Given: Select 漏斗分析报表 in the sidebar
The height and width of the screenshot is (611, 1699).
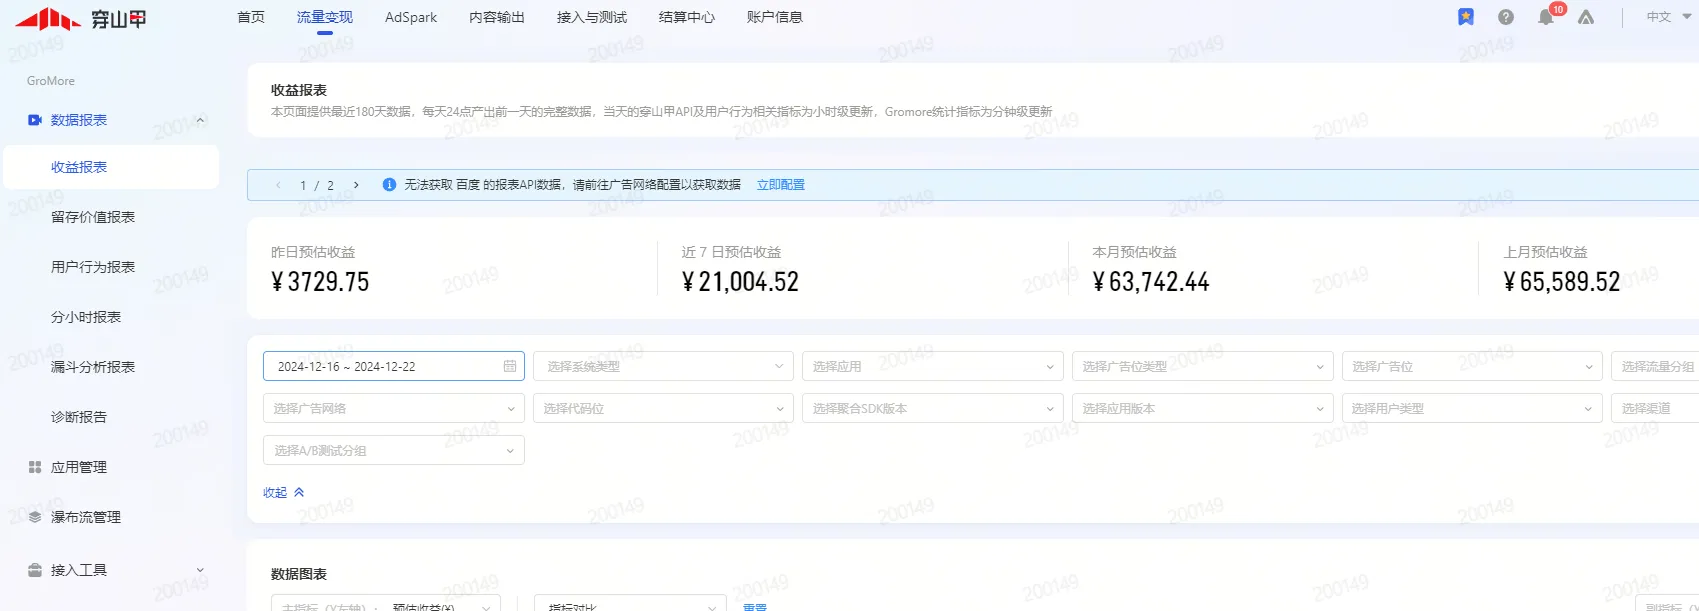Looking at the screenshot, I should click(x=93, y=367).
